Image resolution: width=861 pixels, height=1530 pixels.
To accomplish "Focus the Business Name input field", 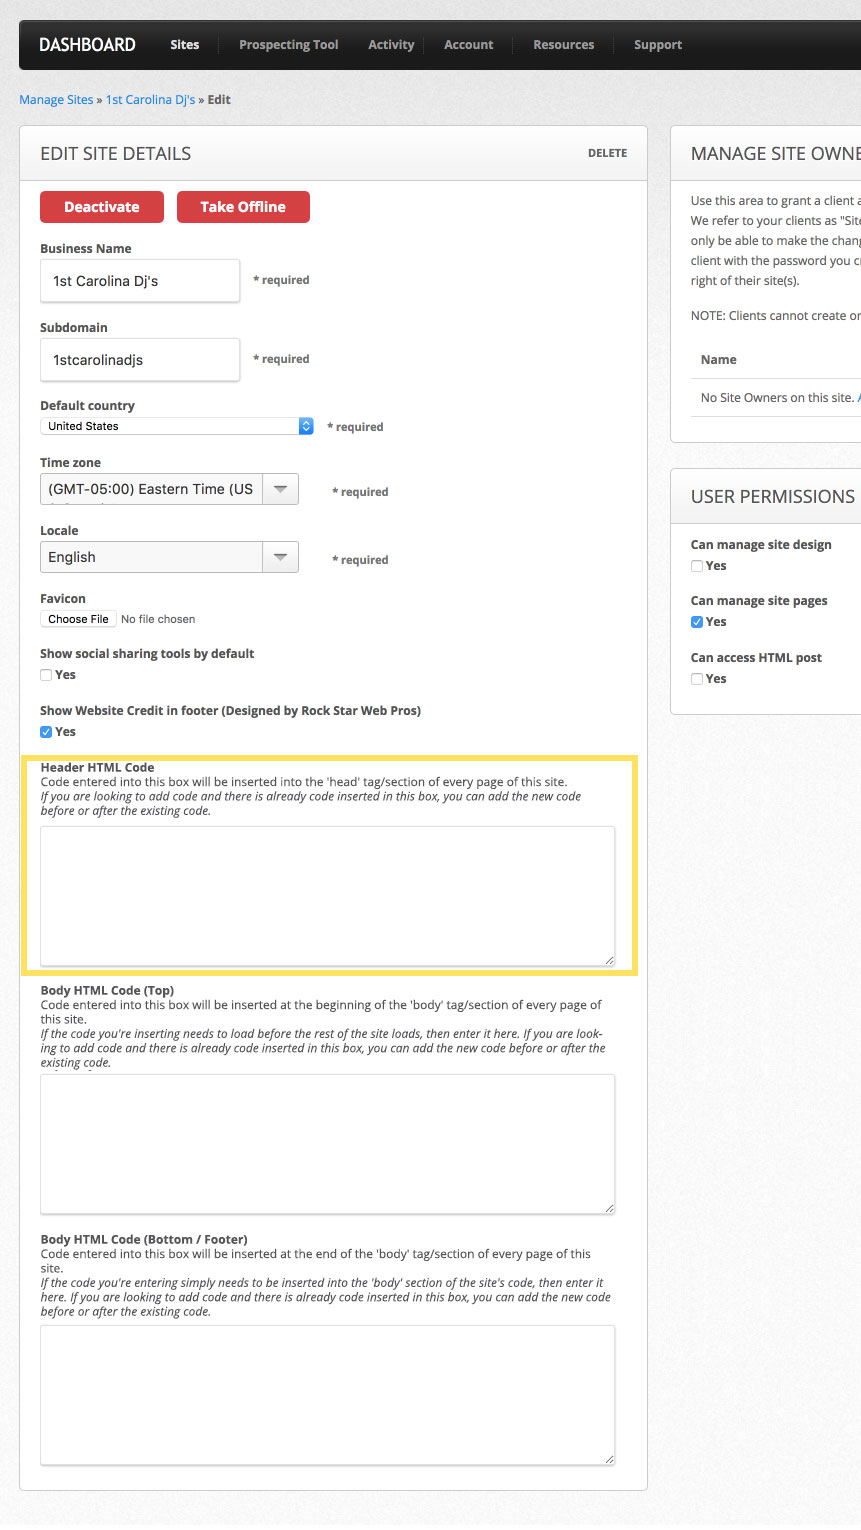I will [x=140, y=281].
